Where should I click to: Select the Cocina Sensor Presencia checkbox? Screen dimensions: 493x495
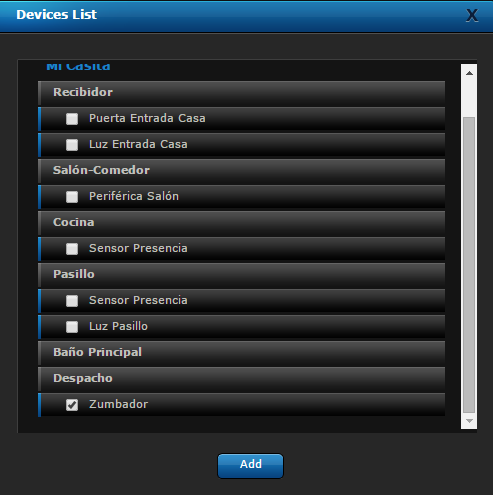click(x=72, y=249)
